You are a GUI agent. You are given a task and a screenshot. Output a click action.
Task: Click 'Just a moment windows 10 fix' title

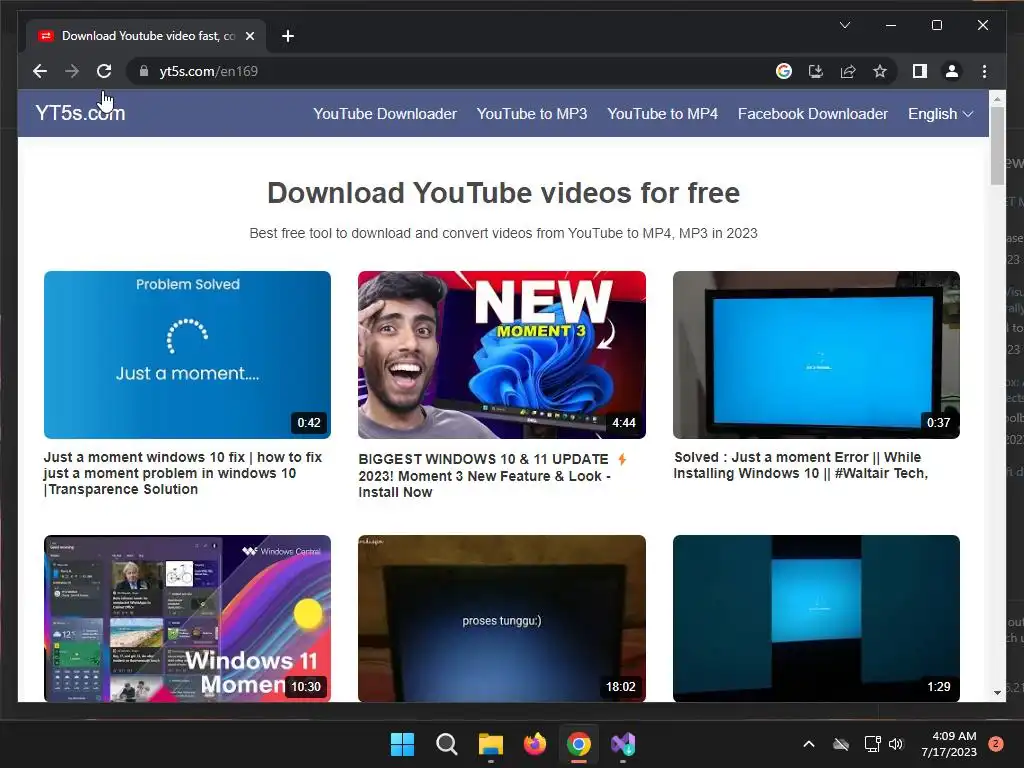click(183, 473)
